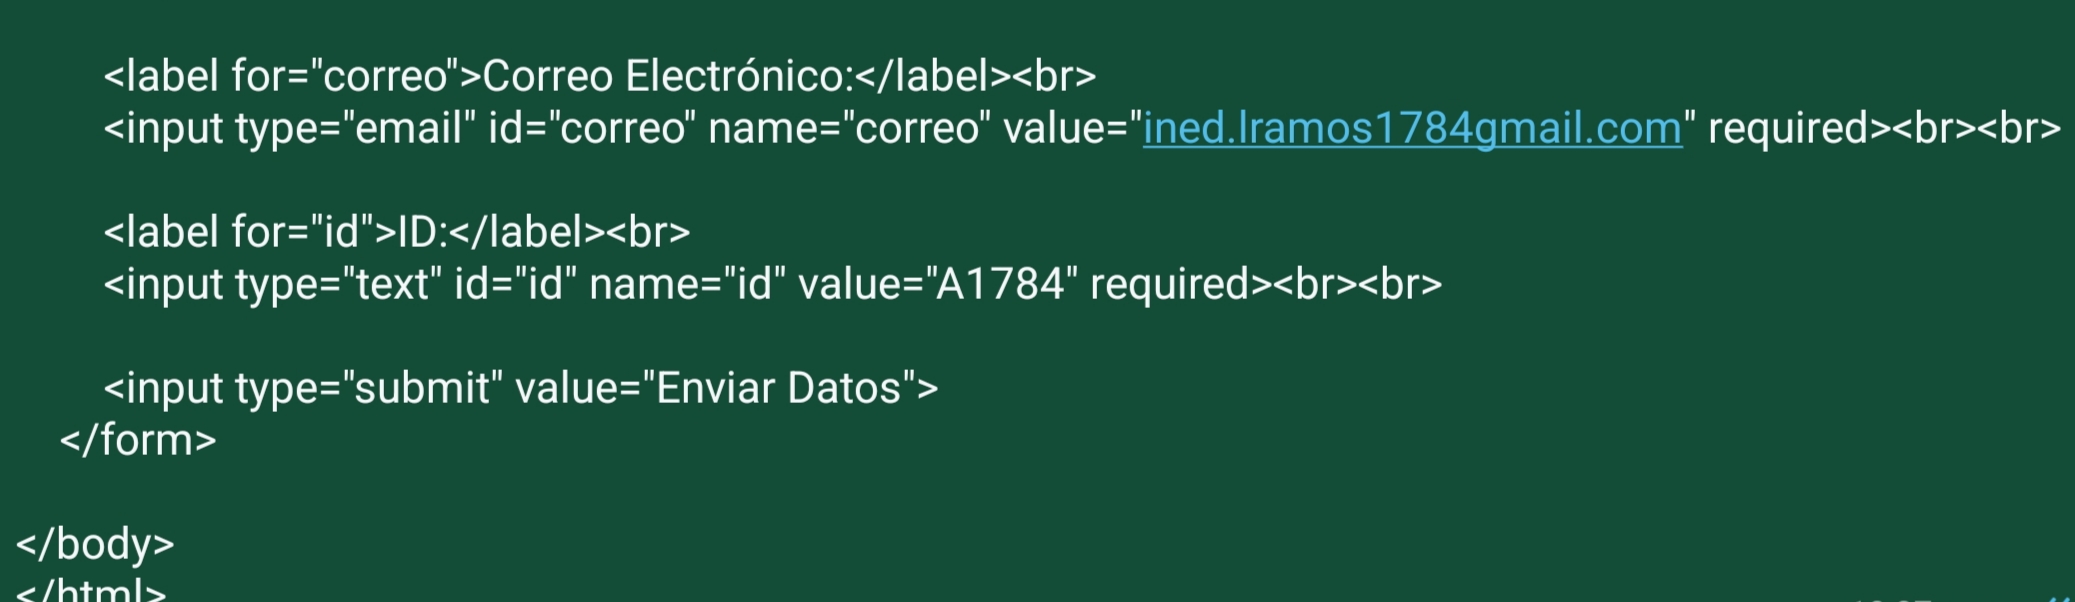Image resolution: width=2075 pixels, height=602 pixels.
Task: Click the "Correo Electrónico:" label text
Action: pyautogui.click(x=667, y=77)
